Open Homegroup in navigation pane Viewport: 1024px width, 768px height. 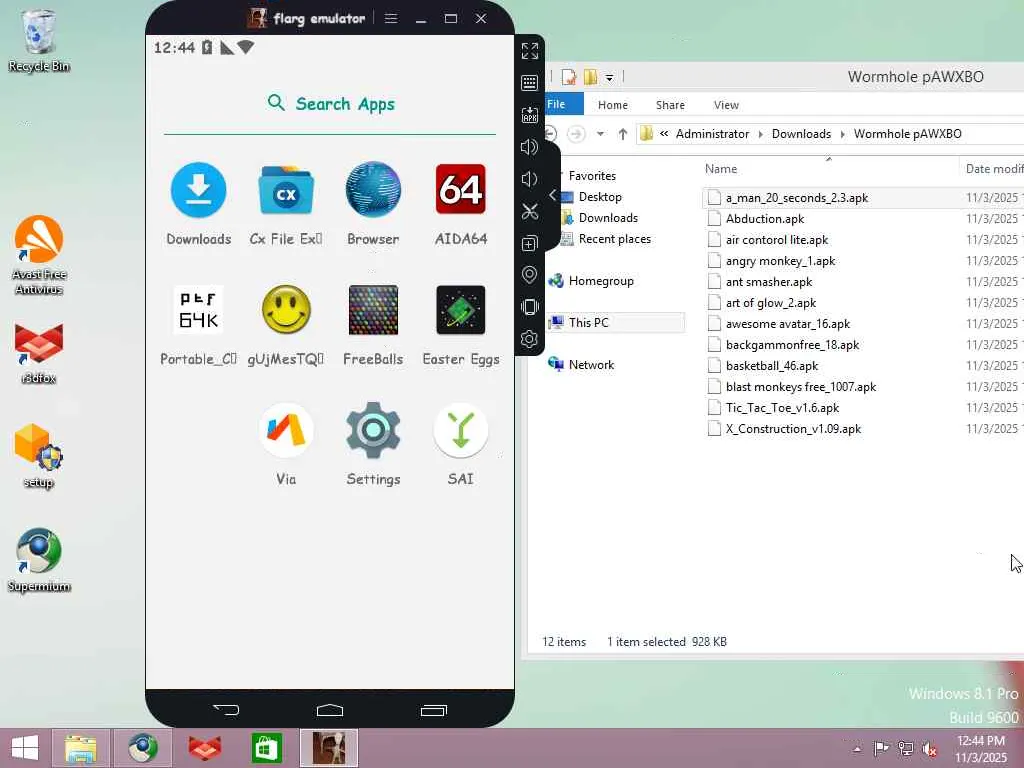pyautogui.click(x=600, y=281)
